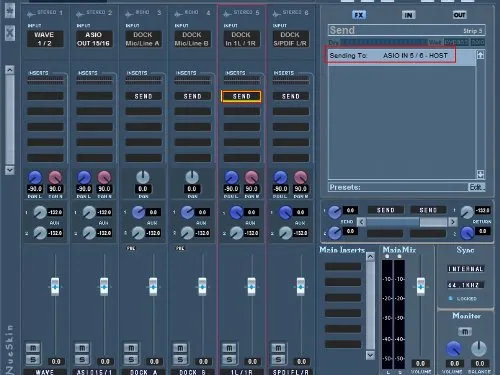The width and height of the screenshot is (500, 375).
Task: Select the SEND insert on DOCK Mic/Line B
Action: coord(192,96)
